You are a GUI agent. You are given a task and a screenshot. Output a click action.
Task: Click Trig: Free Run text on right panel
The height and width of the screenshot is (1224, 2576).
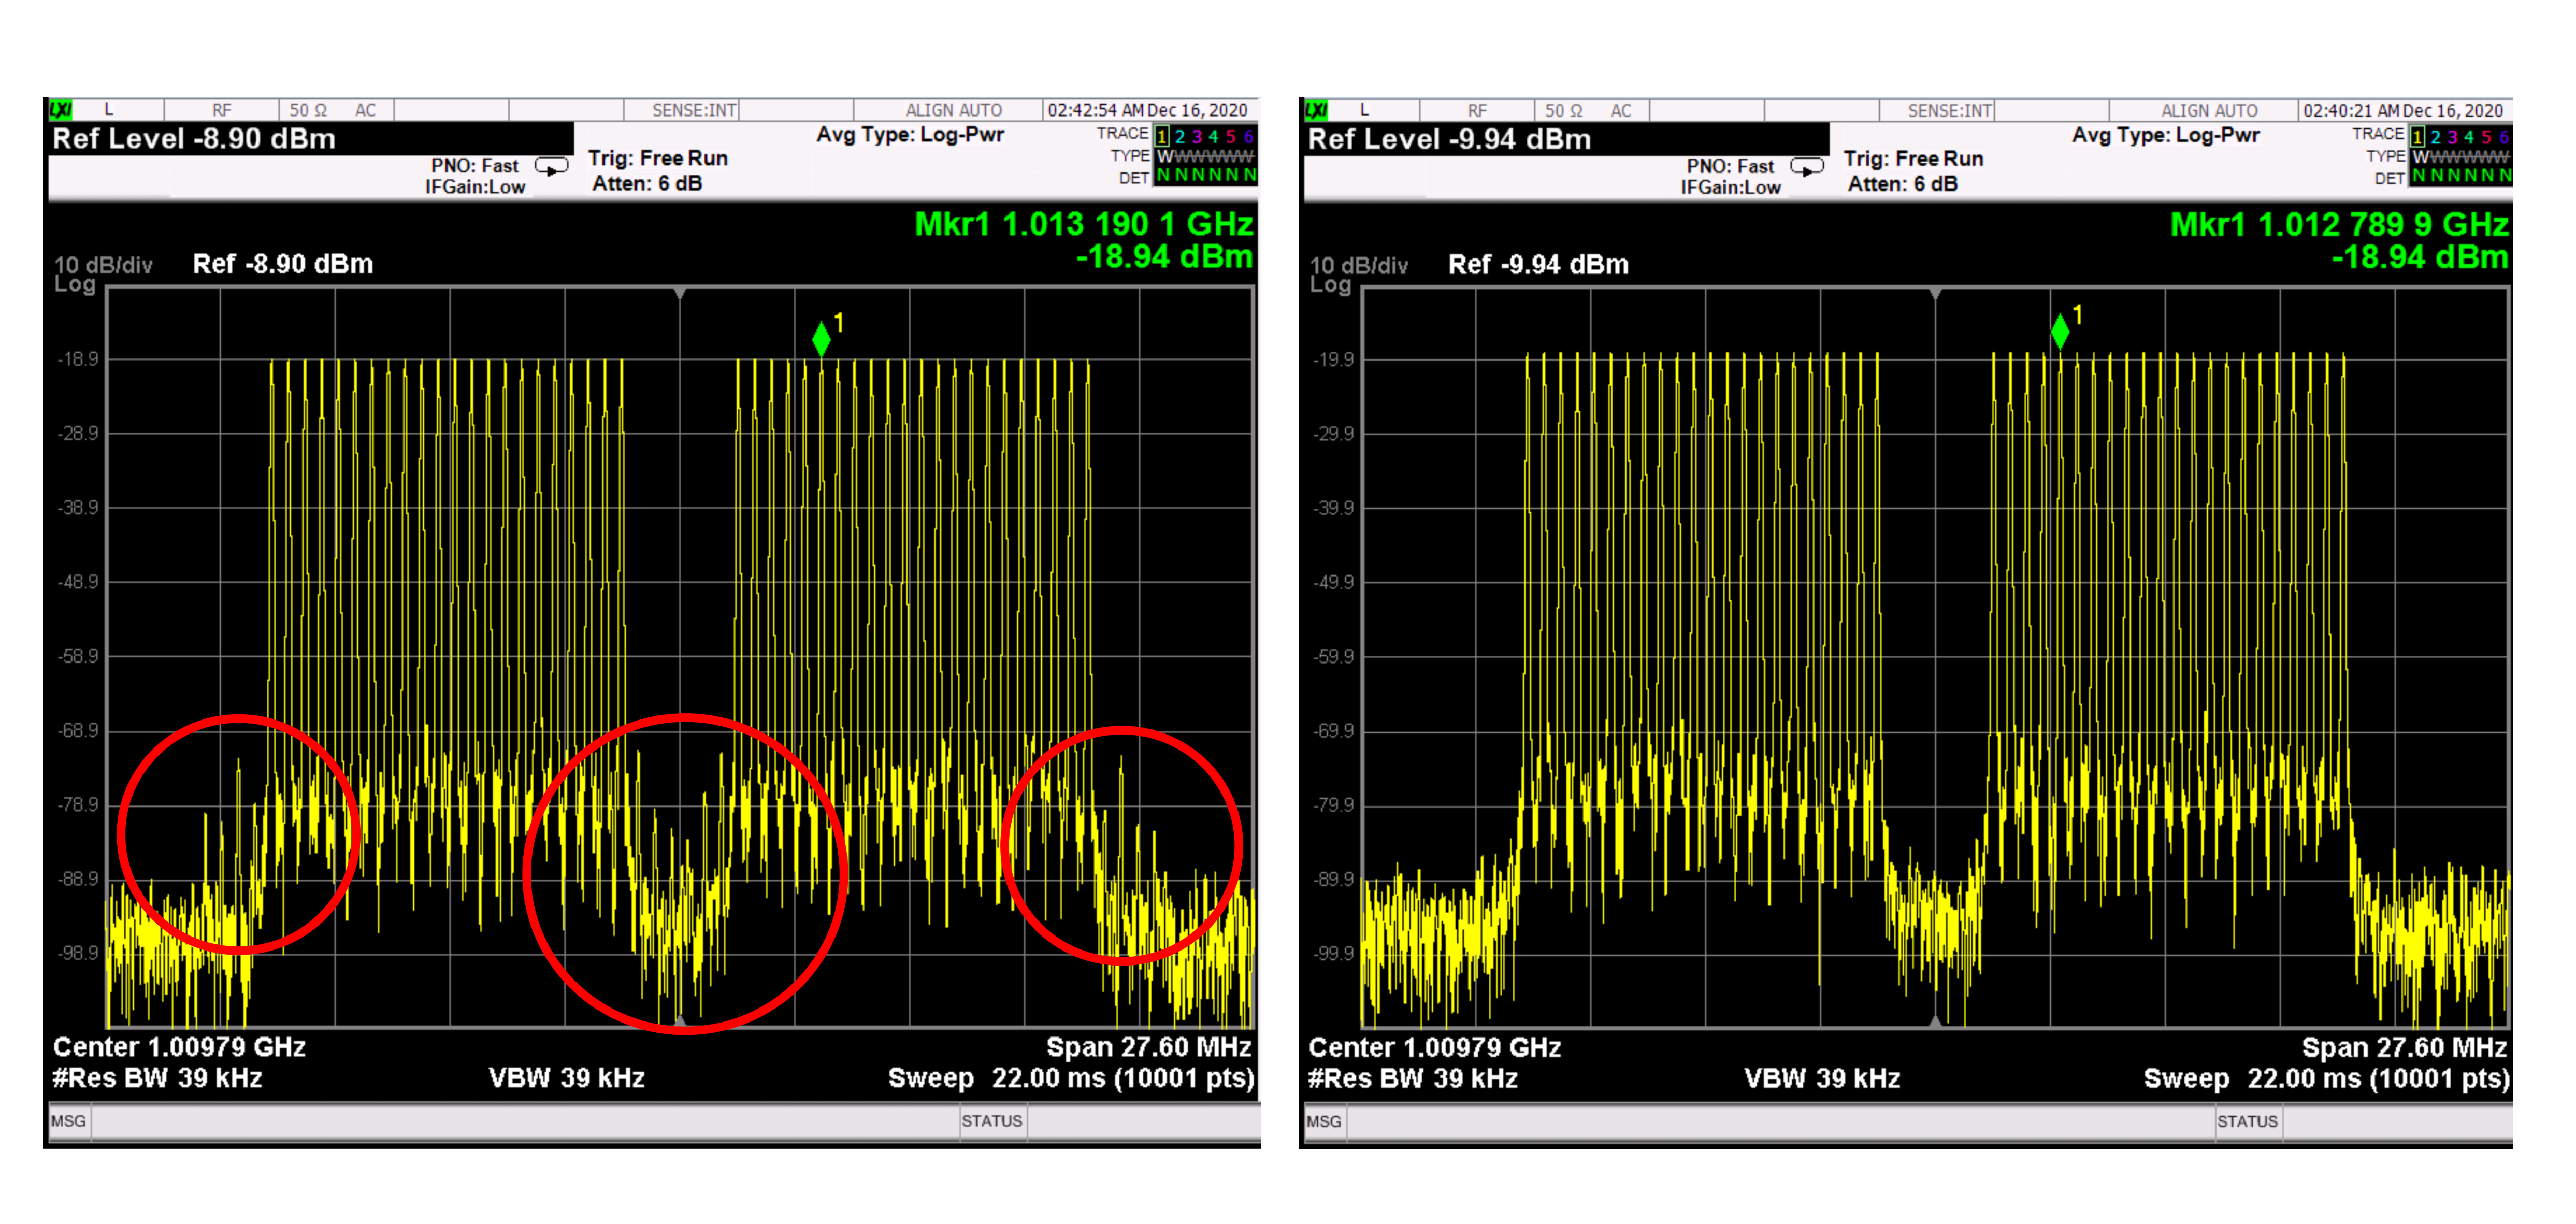point(1912,158)
